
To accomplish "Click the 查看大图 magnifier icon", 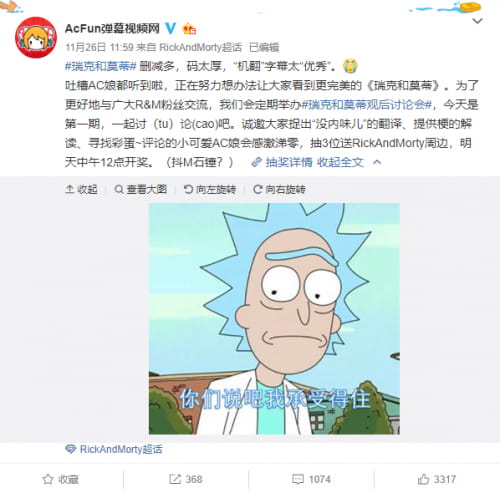I will [118, 189].
